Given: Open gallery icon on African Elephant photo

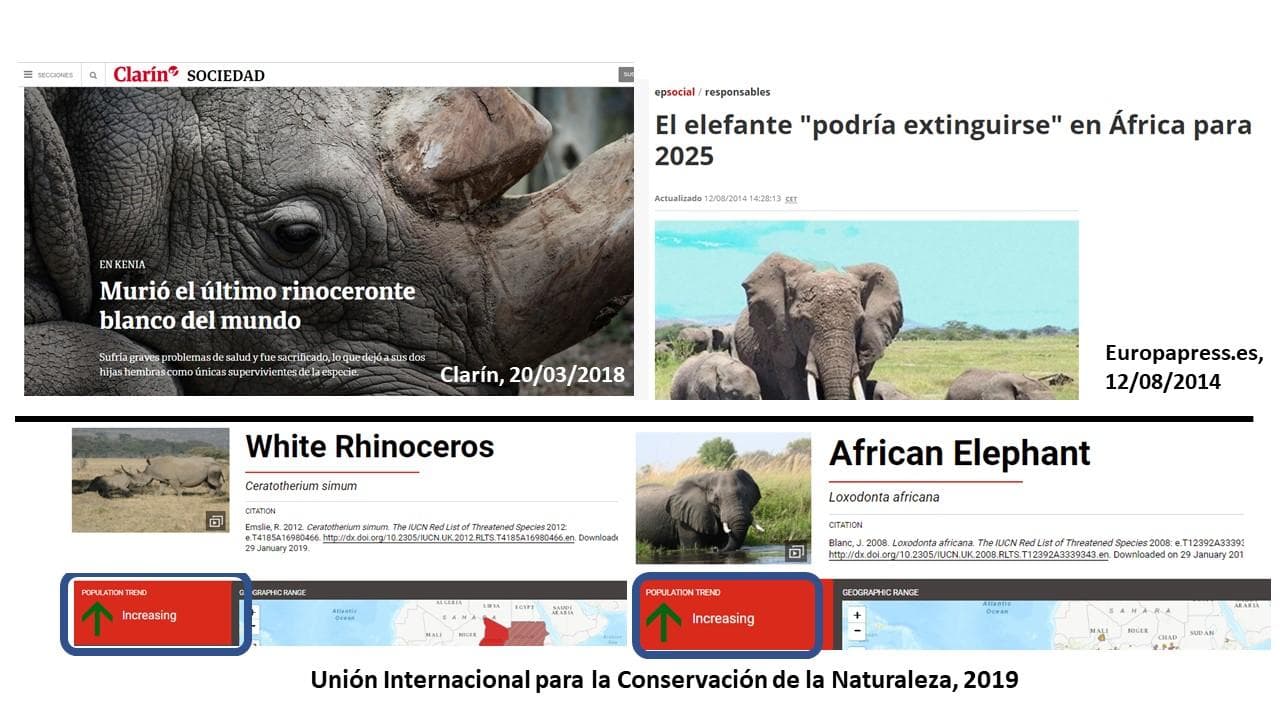Looking at the screenshot, I should click(796, 551).
